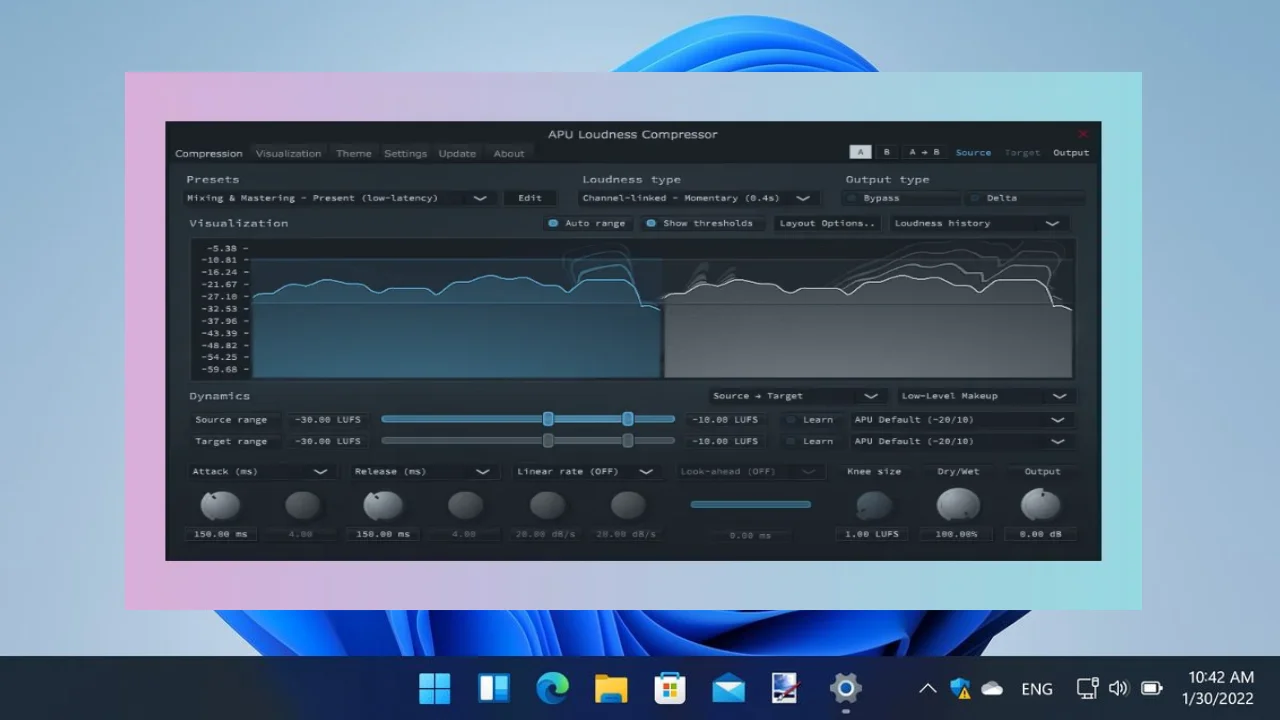Image resolution: width=1280 pixels, height=720 pixels.
Task: Launch Microsoft Edge from the taskbar
Action: 552,688
